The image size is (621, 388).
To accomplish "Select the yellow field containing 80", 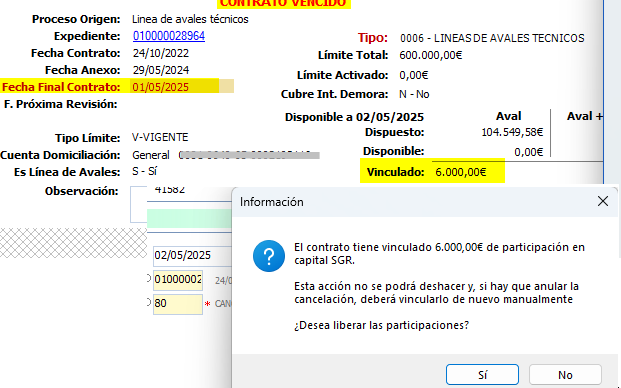I will click(178, 304).
